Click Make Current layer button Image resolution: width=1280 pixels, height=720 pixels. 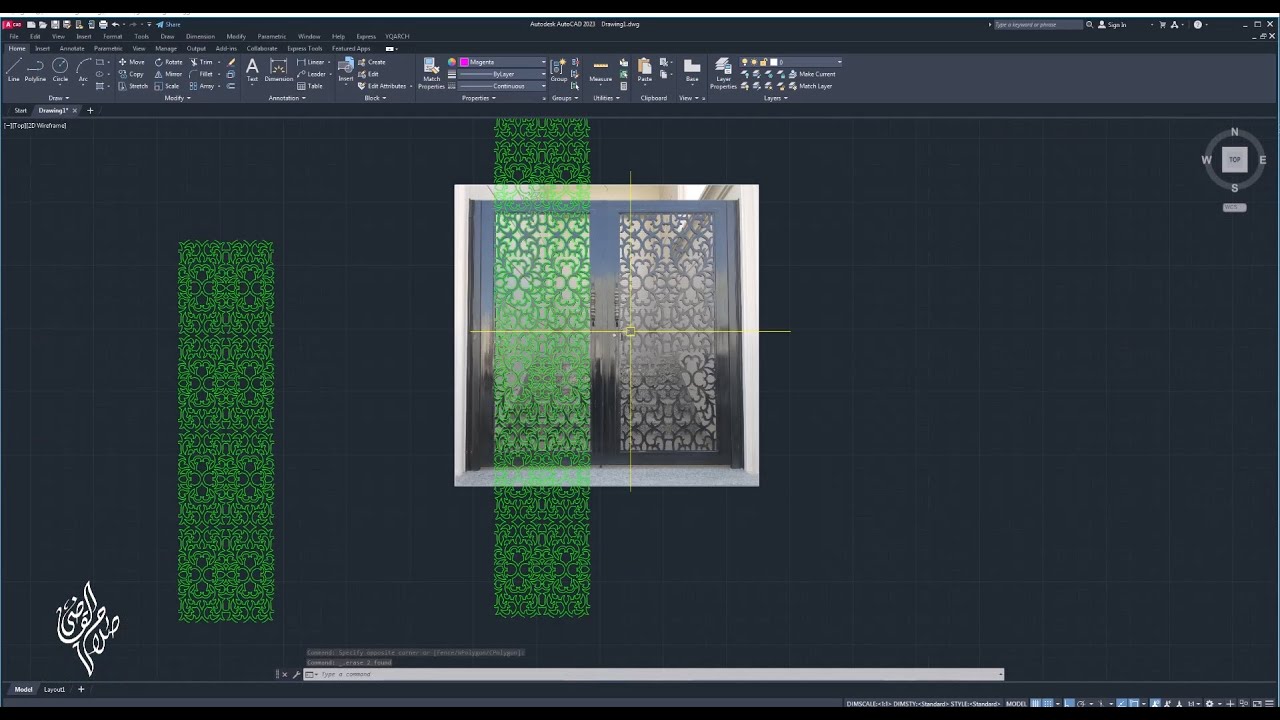pyautogui.click(x=812, y=74)
